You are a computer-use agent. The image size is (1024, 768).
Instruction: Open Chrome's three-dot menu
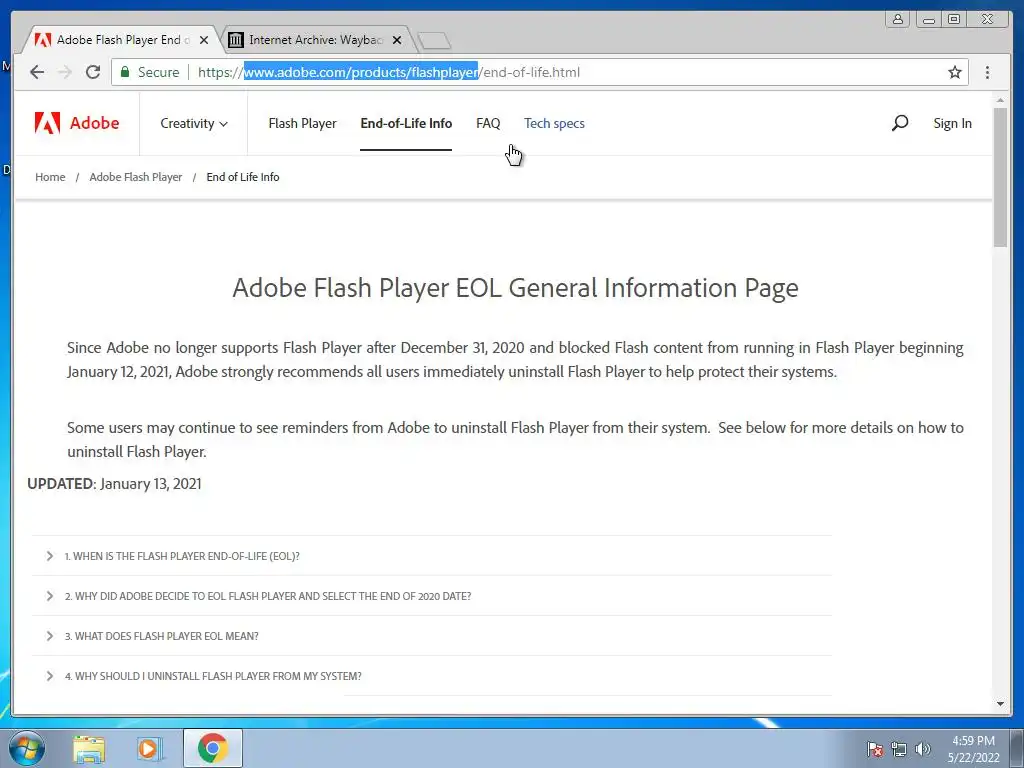(987, 72)
